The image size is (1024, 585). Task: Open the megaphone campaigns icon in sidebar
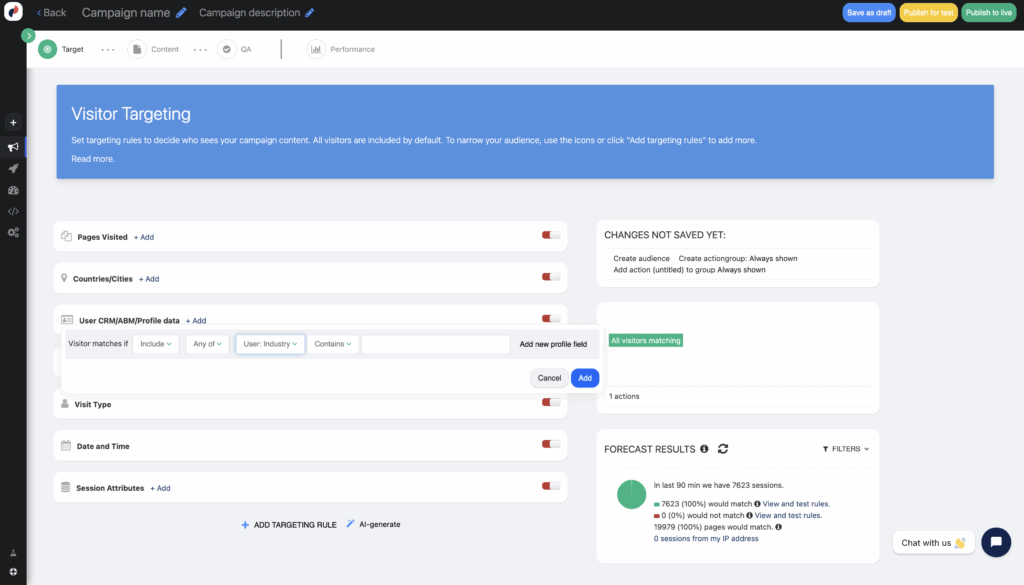tap(13, 146)
